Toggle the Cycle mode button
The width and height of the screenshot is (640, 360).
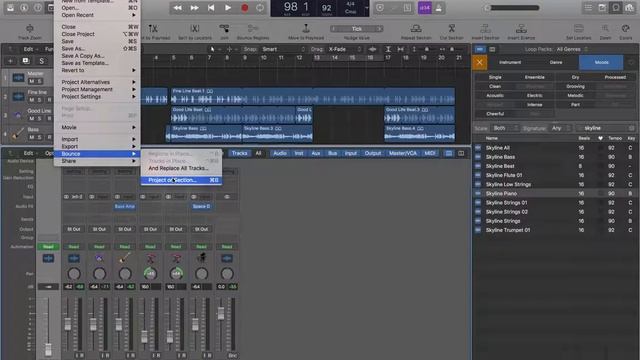pos(260,8)
